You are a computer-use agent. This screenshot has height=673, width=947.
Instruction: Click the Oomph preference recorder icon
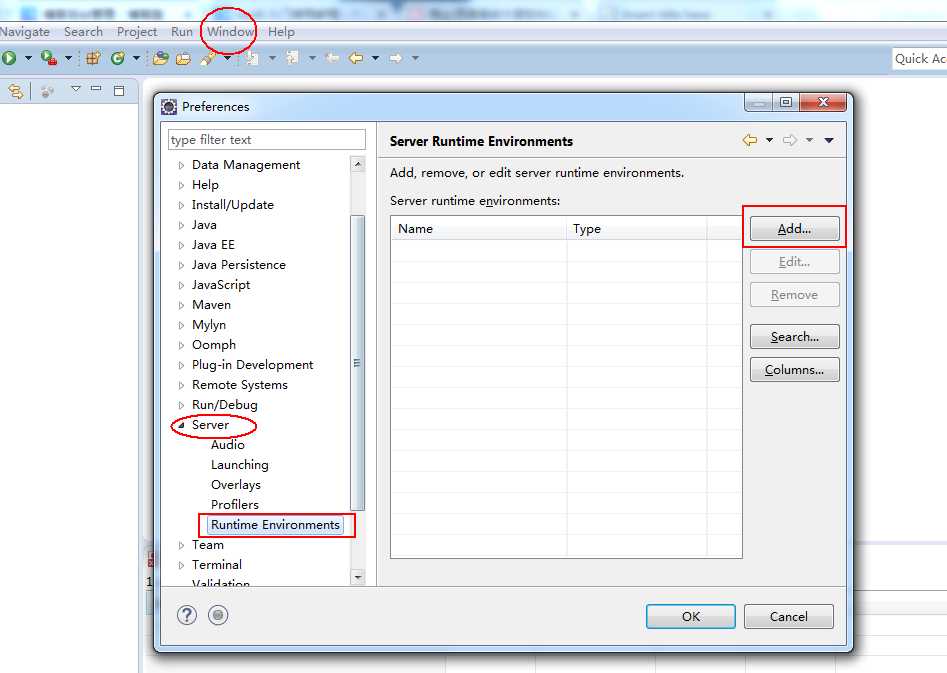point(218,615)
